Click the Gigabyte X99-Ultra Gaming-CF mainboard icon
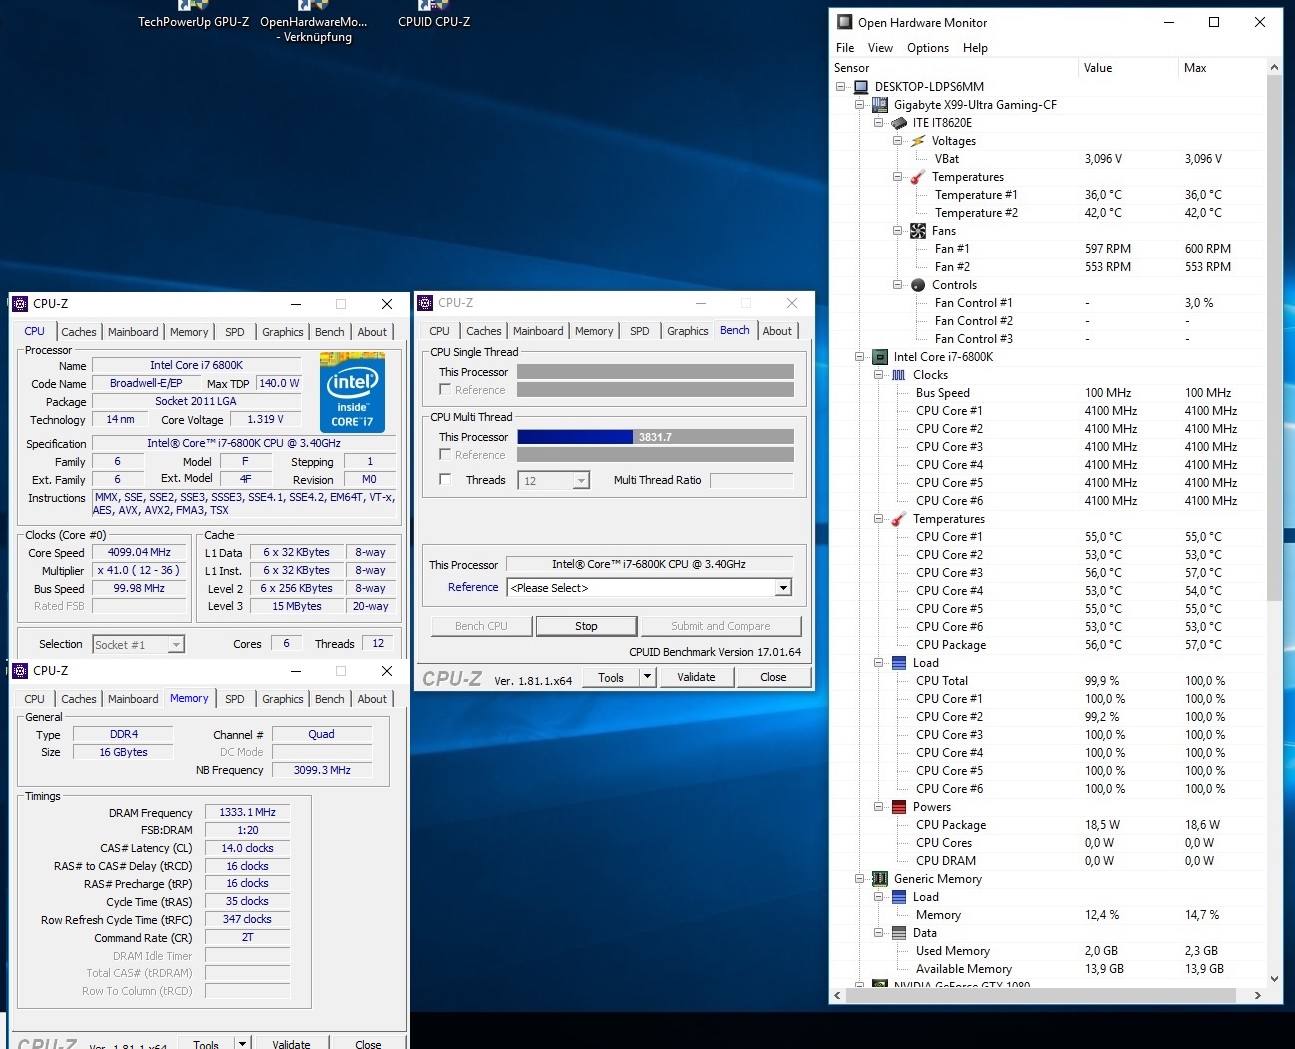1295x1049 pixels. [880, 105]
